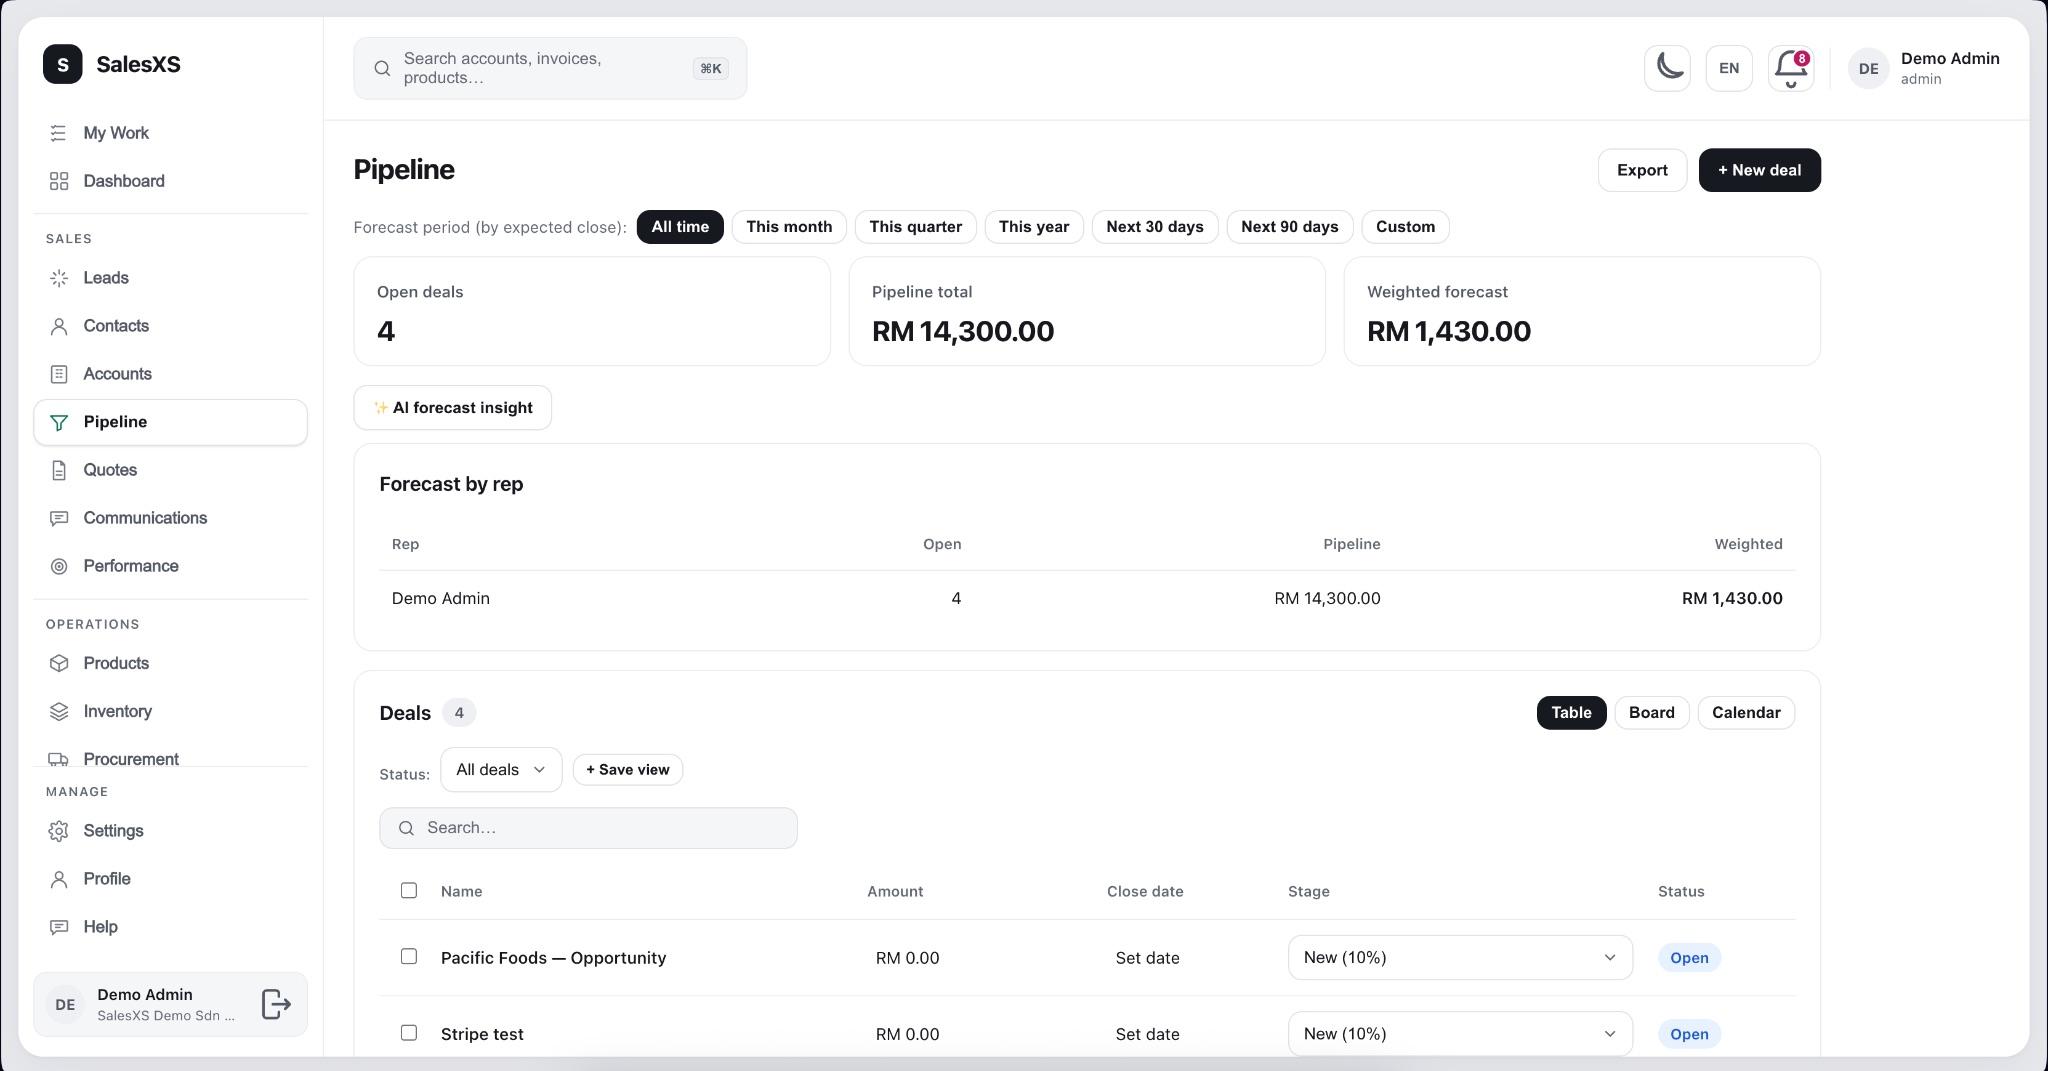Viewport: 2048px width, 1071px height.
Task: Click the + Save view button
Action: (628, 770)
